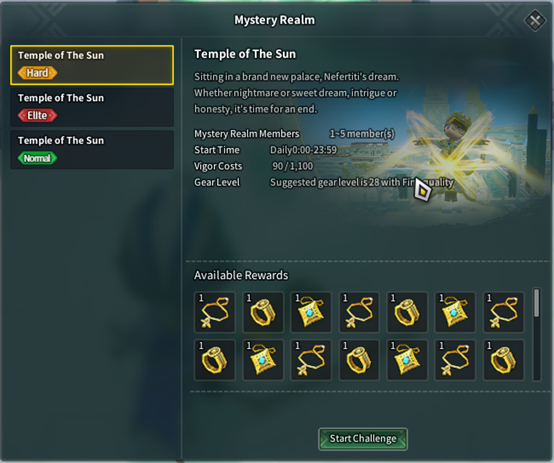Click the last gold ring in bottom row
Screen dimensions: 554x463
(503, 360)
